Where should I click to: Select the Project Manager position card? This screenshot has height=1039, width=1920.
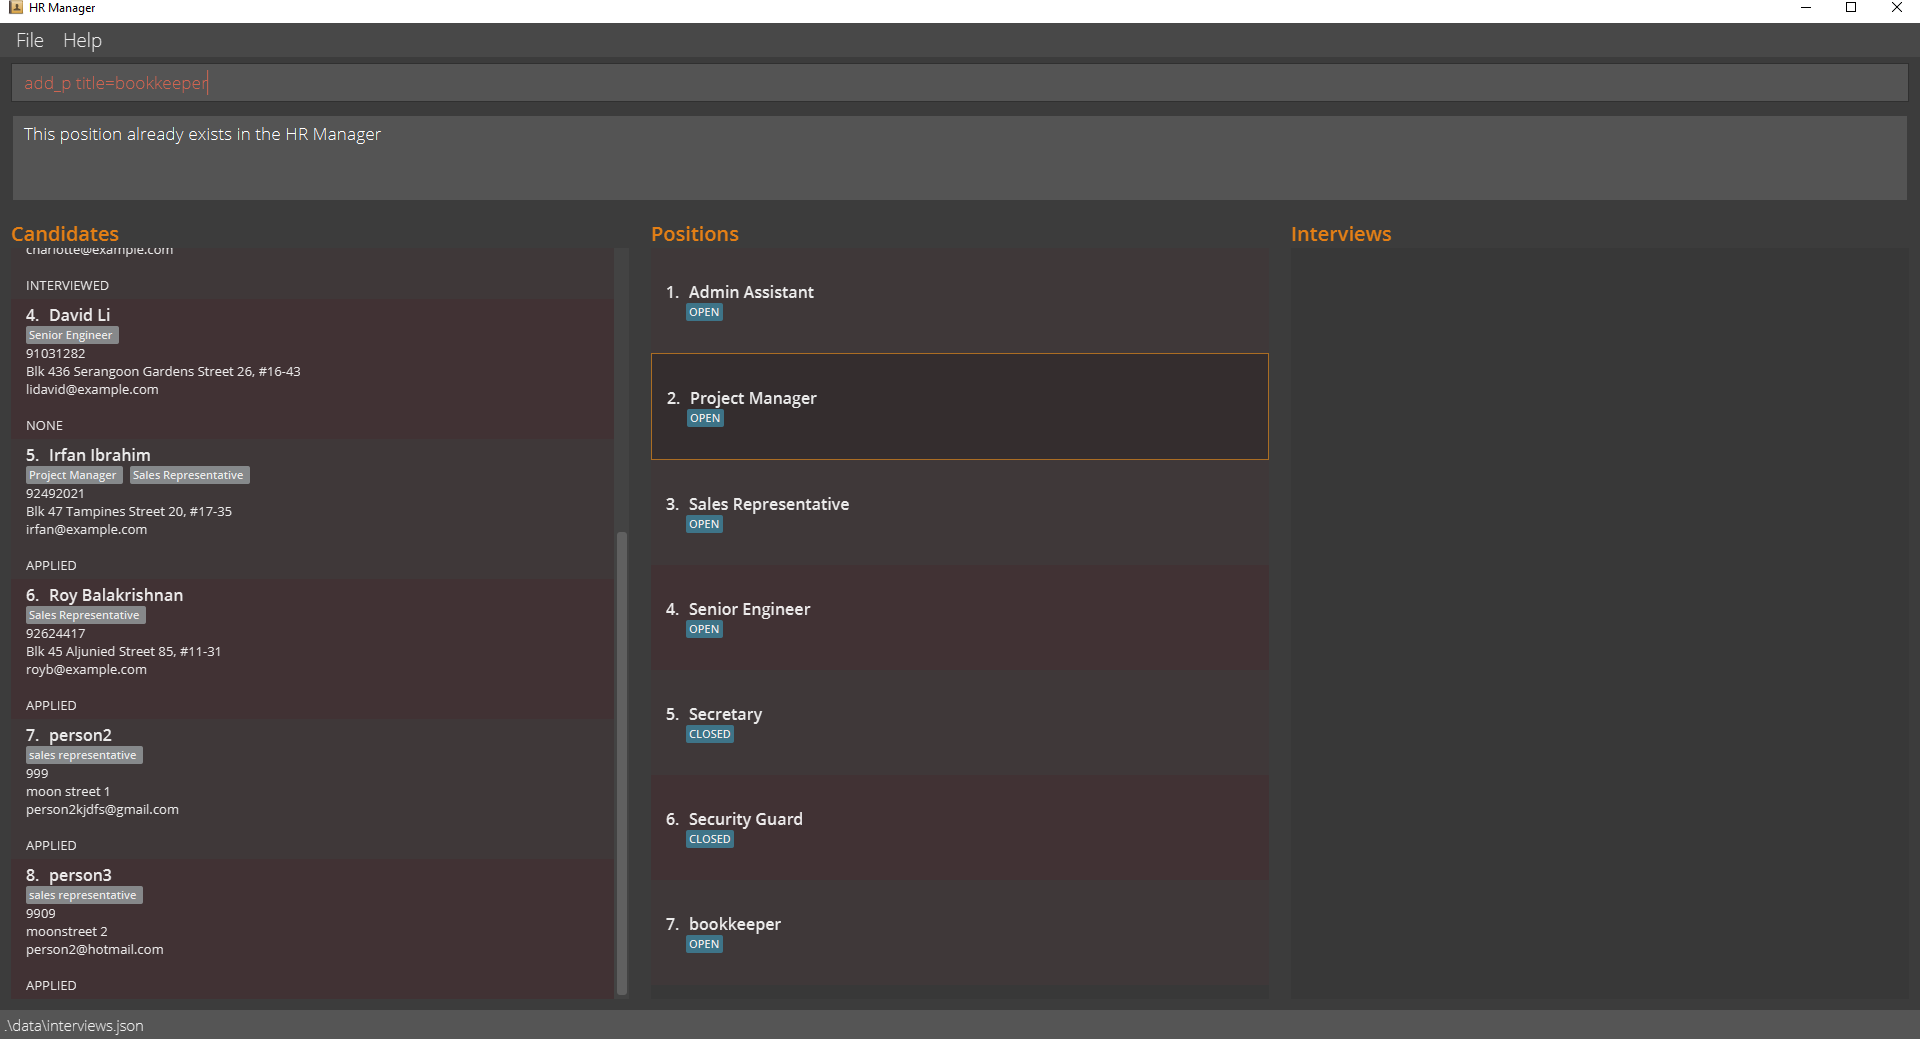coord(959,406)
